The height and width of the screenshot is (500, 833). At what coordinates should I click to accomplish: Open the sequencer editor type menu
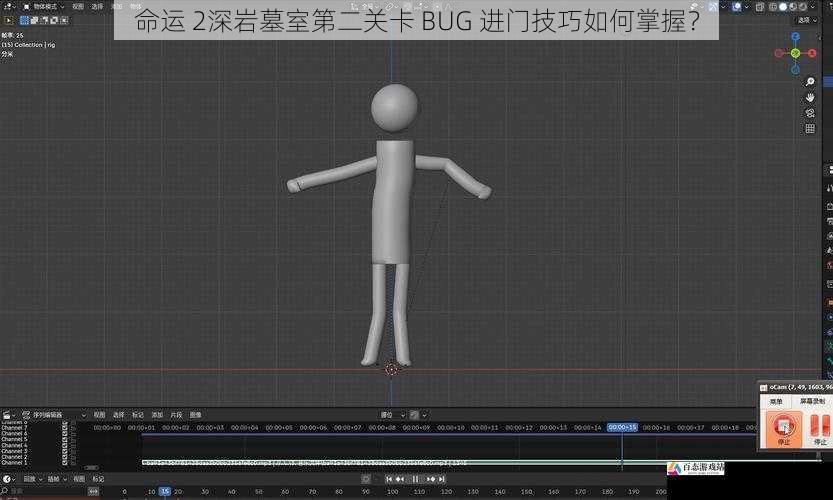pos(9,415)
